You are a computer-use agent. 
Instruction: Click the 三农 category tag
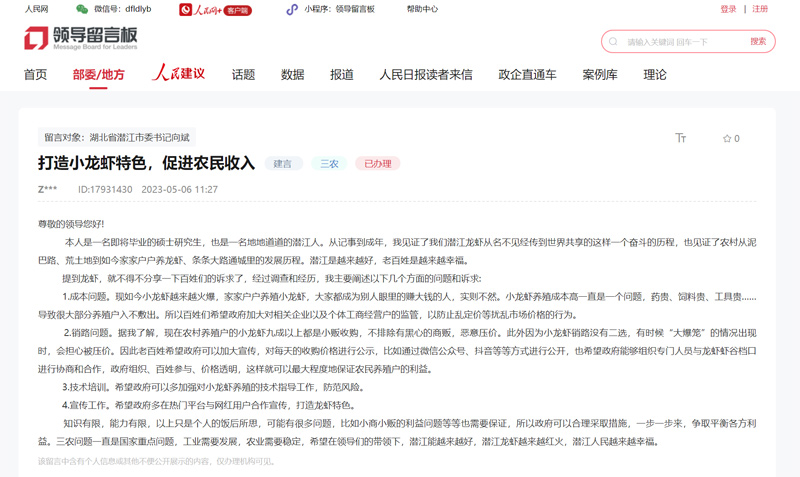tap(329, 164)
